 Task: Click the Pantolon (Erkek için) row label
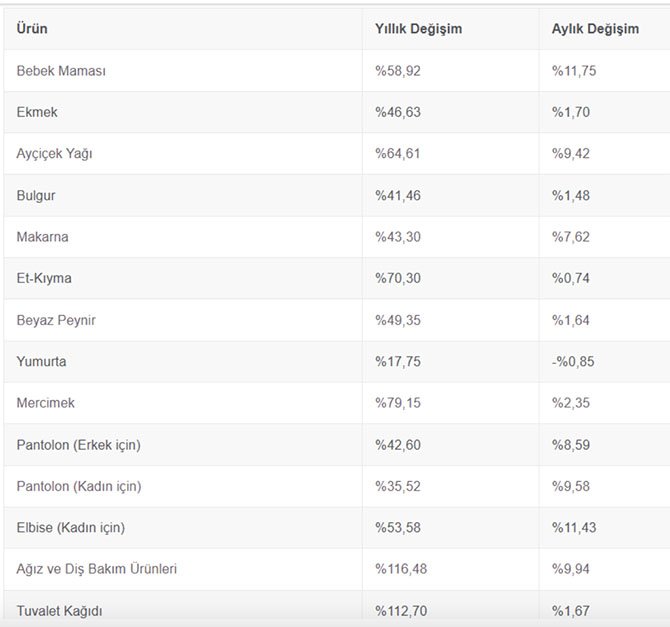pos(78,445)
